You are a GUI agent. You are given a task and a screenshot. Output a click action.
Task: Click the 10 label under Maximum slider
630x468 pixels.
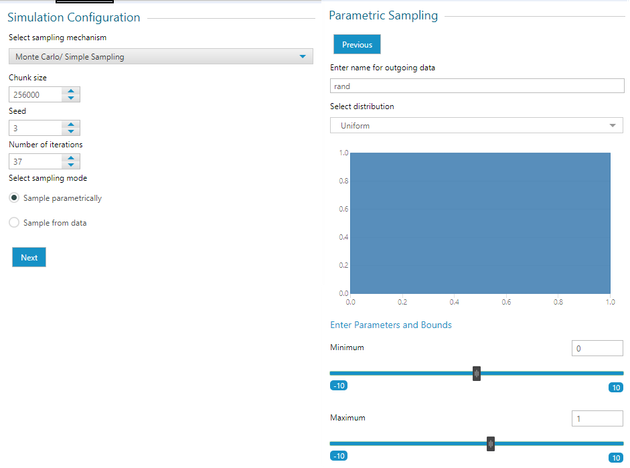(x=616, y=458)
